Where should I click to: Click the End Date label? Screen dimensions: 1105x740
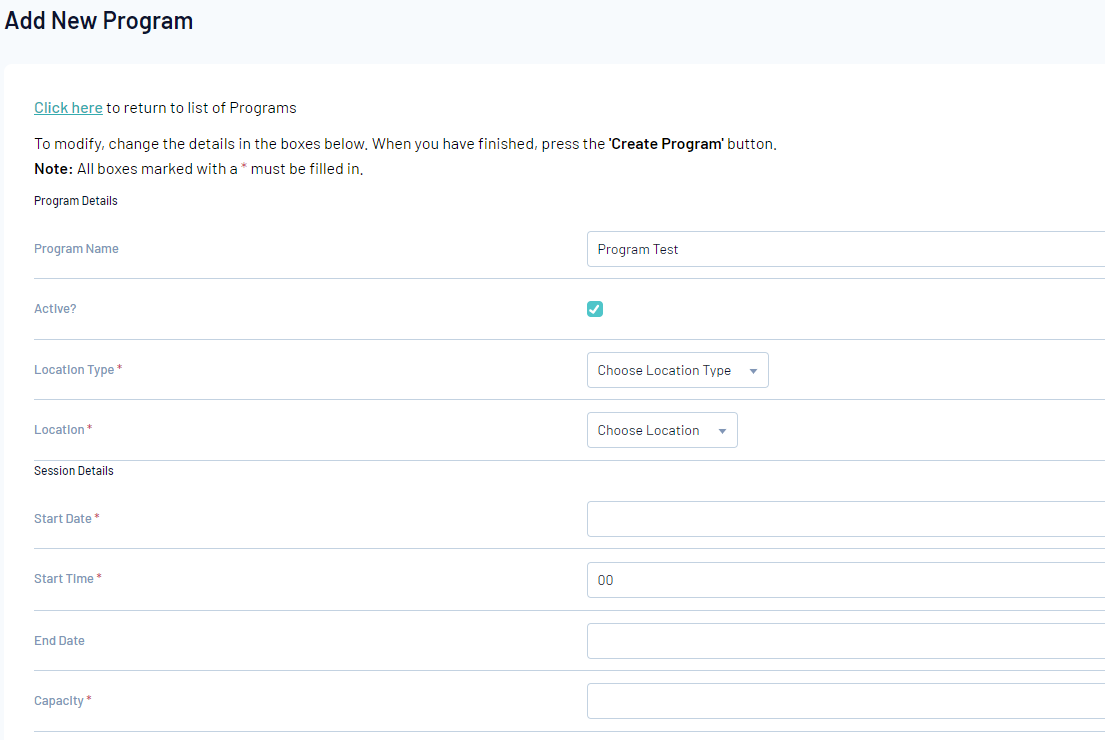point(59,641)
